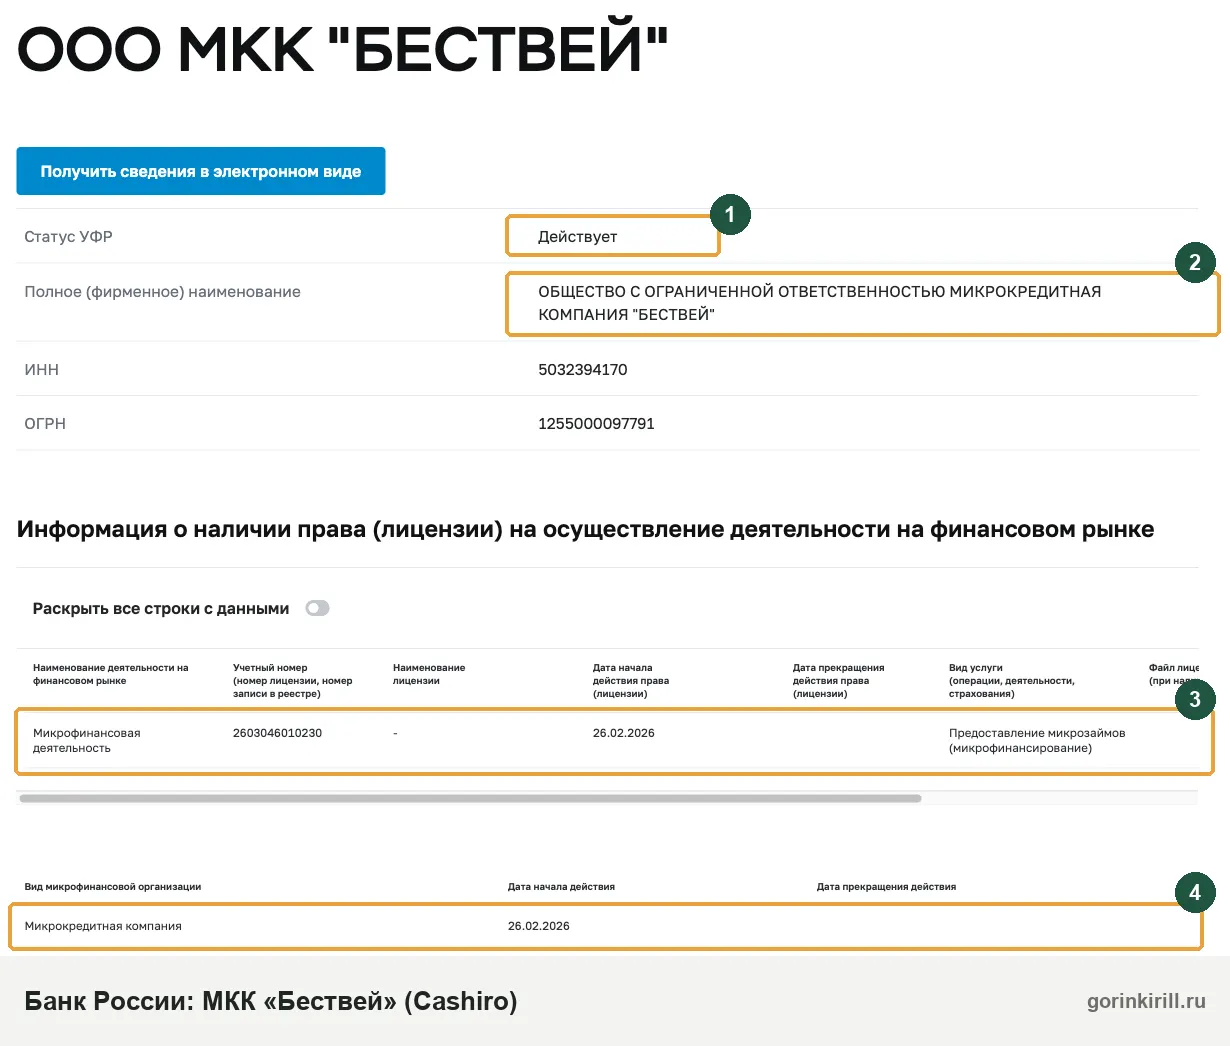This screenshot has width=1230, height=1046.
Task: Click column header 'Наименование деятельности на финансовом рынке'
Action: tap(111, 674)
